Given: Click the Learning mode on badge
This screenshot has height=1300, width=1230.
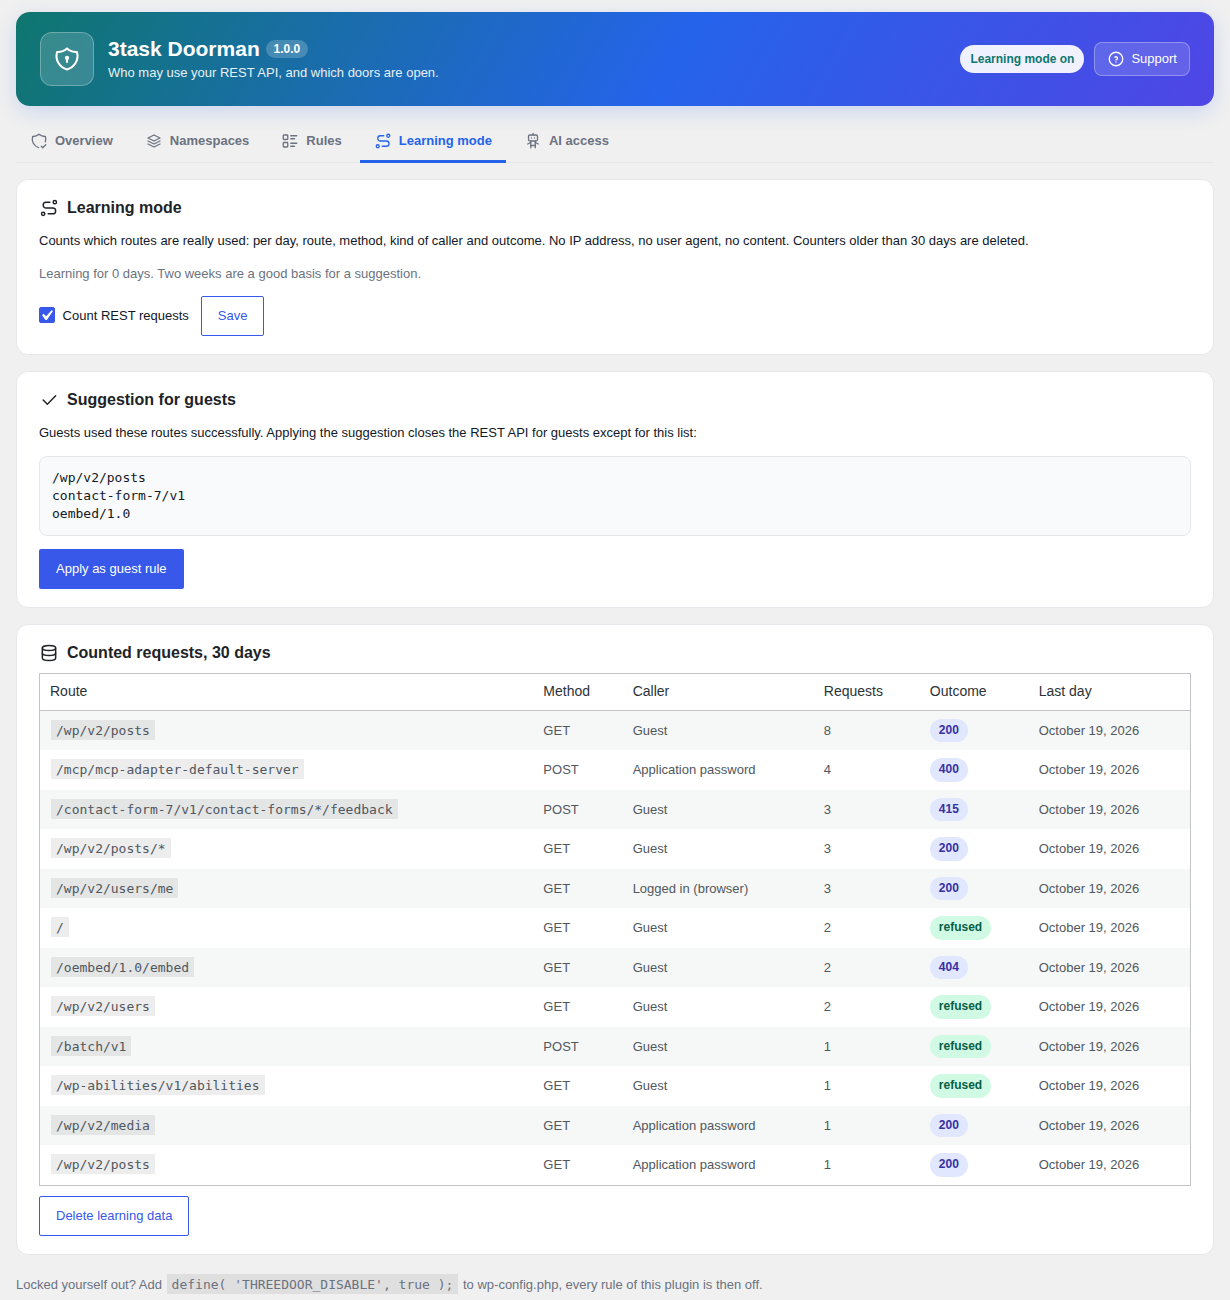Looking at the screenshot, I should (1022, 59).
